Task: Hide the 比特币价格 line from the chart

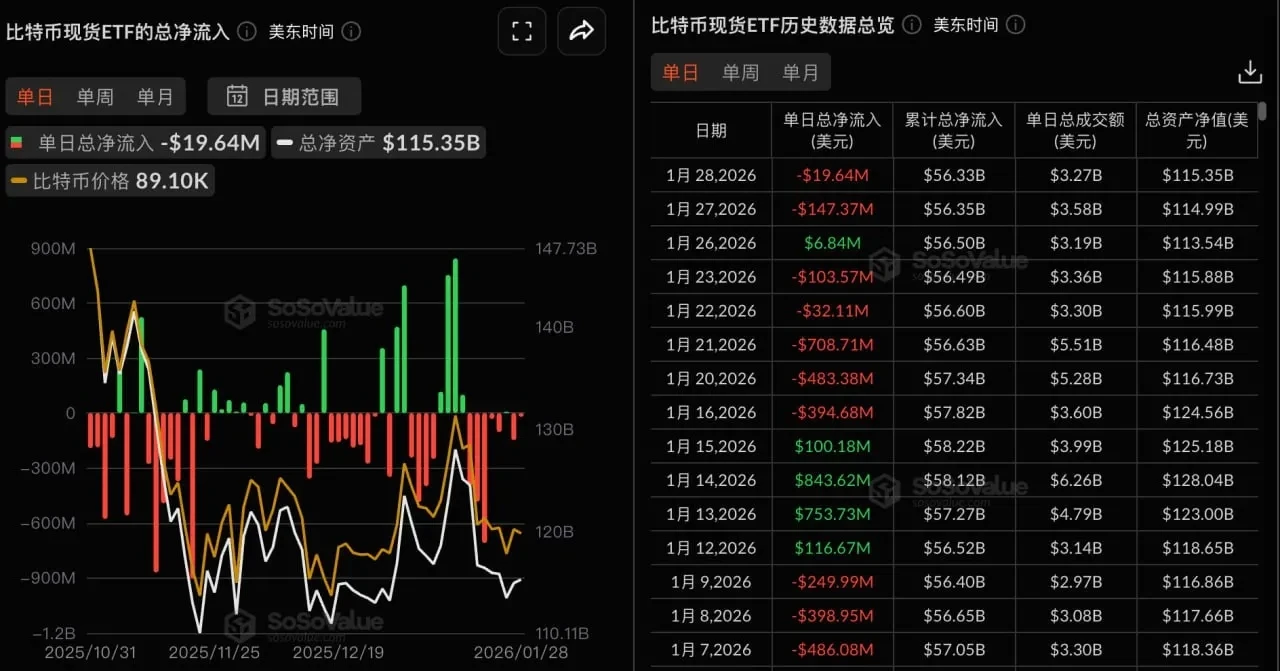Action: coord(110,180)
